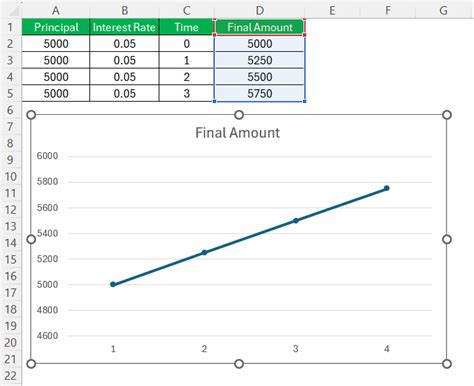This screenshot has width=474, height=386.
Task: Click horizontal axis label 2
Action: [204, 349]
